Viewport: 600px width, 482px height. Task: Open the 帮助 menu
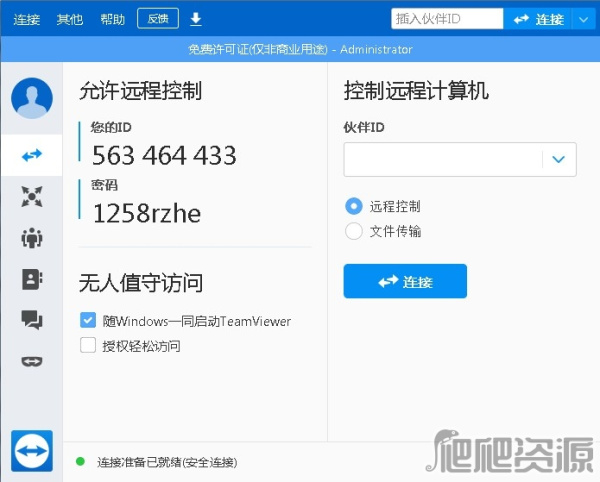pyautogui.click(x=112, y=19)
